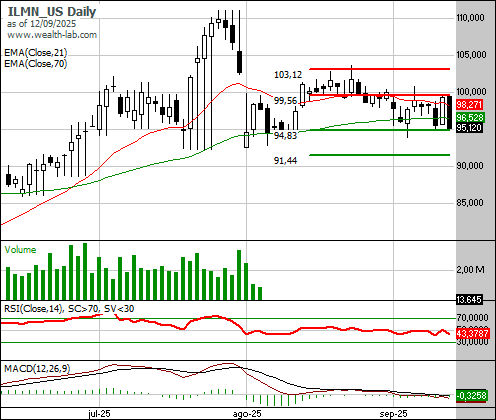
Task: Click the 105,000 price axis label
Action: click(x=471, y=54)
